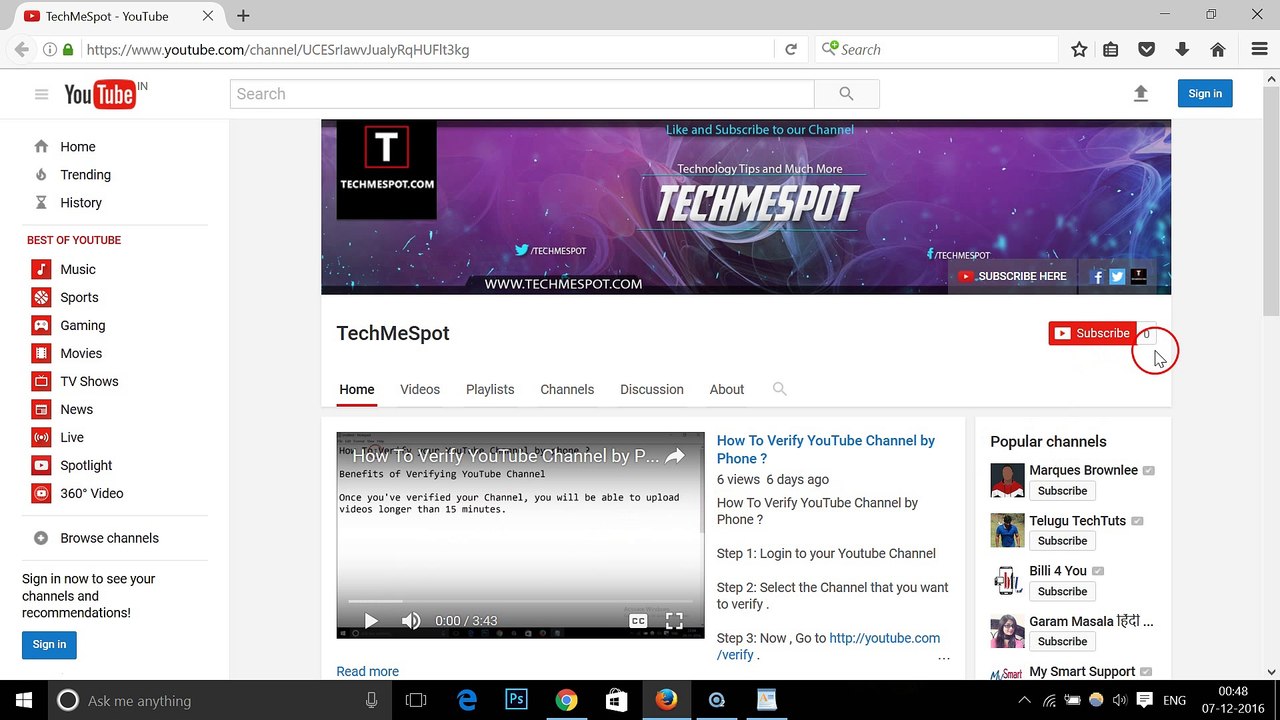Enter fullscreen on the video player

(x=675, y=621)
